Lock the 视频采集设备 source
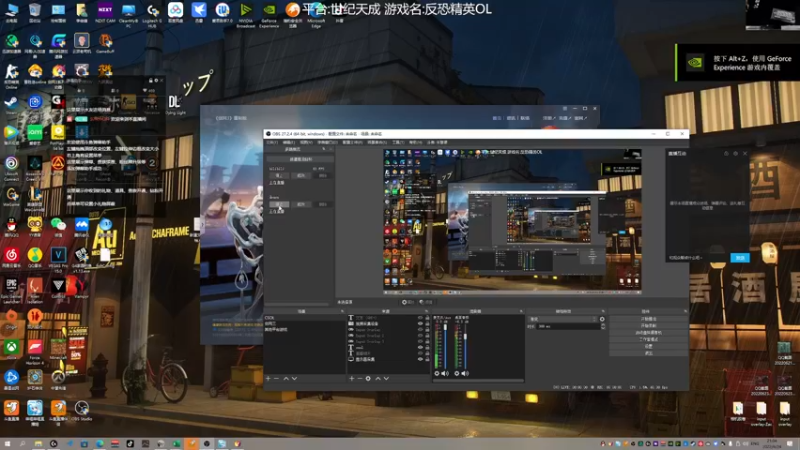Image resolution: width=800 pixels, height=450 pixels. pos(427,323)
